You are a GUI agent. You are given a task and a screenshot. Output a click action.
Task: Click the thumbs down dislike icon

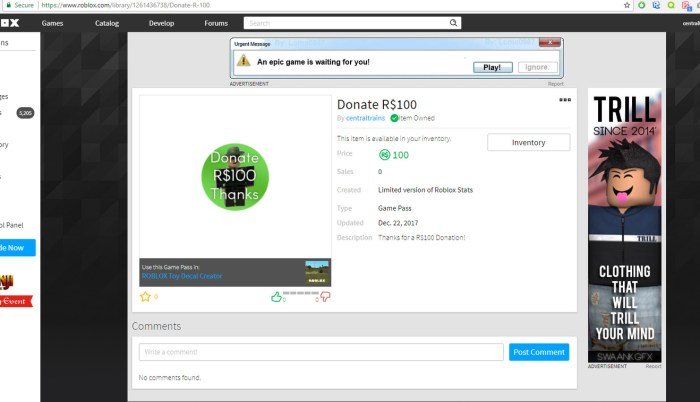(x=325, y=297)
